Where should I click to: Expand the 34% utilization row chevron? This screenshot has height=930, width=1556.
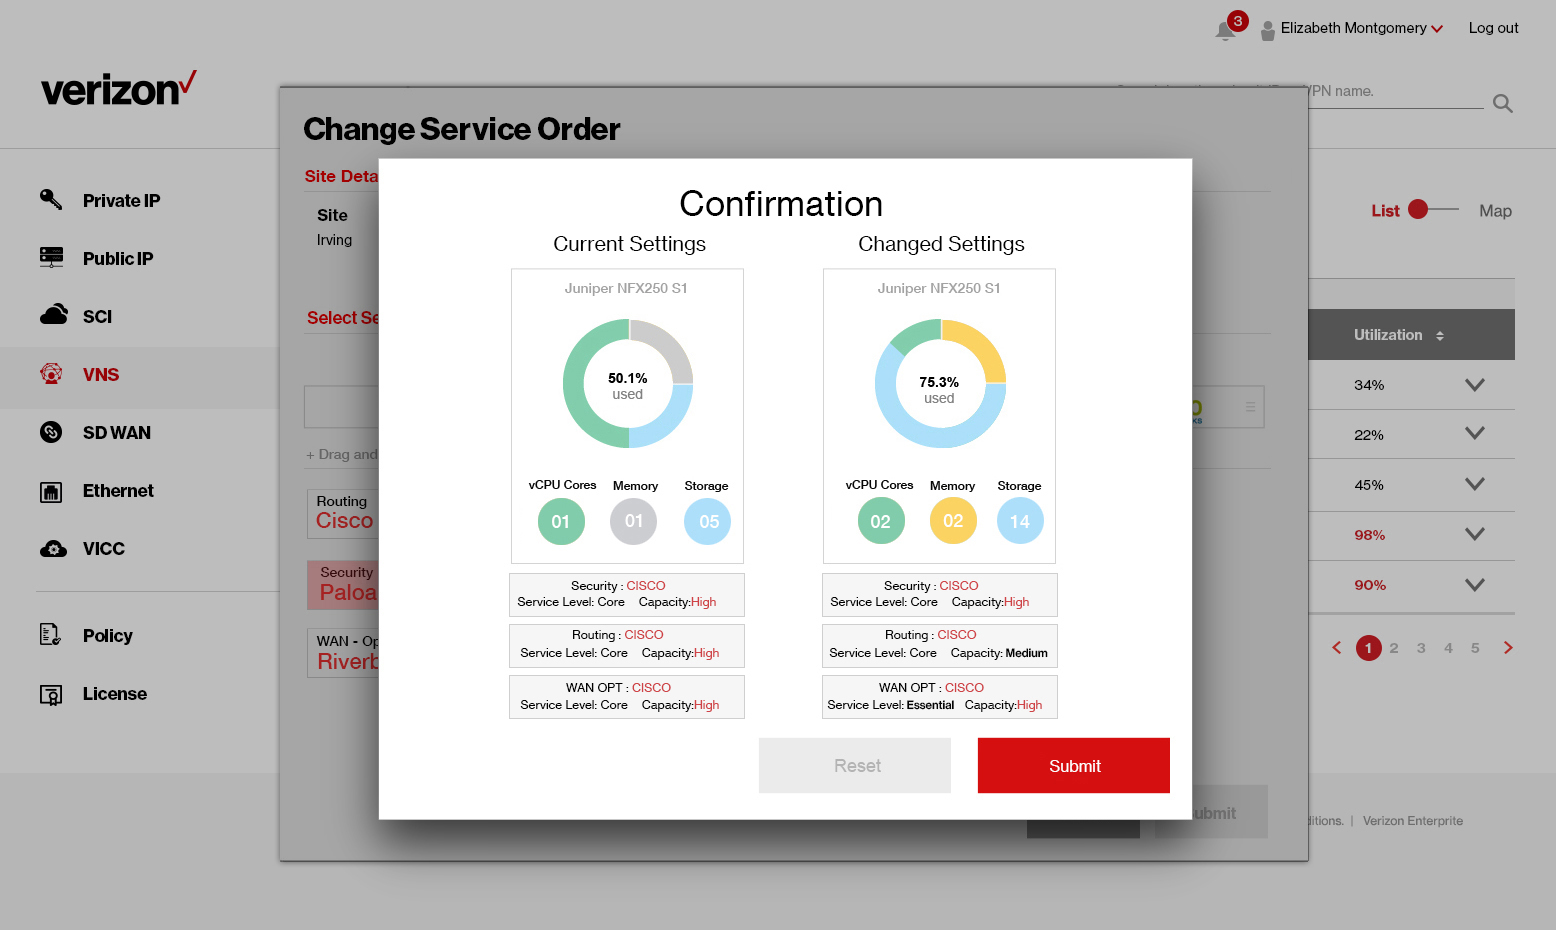[x=1474, y=384]
